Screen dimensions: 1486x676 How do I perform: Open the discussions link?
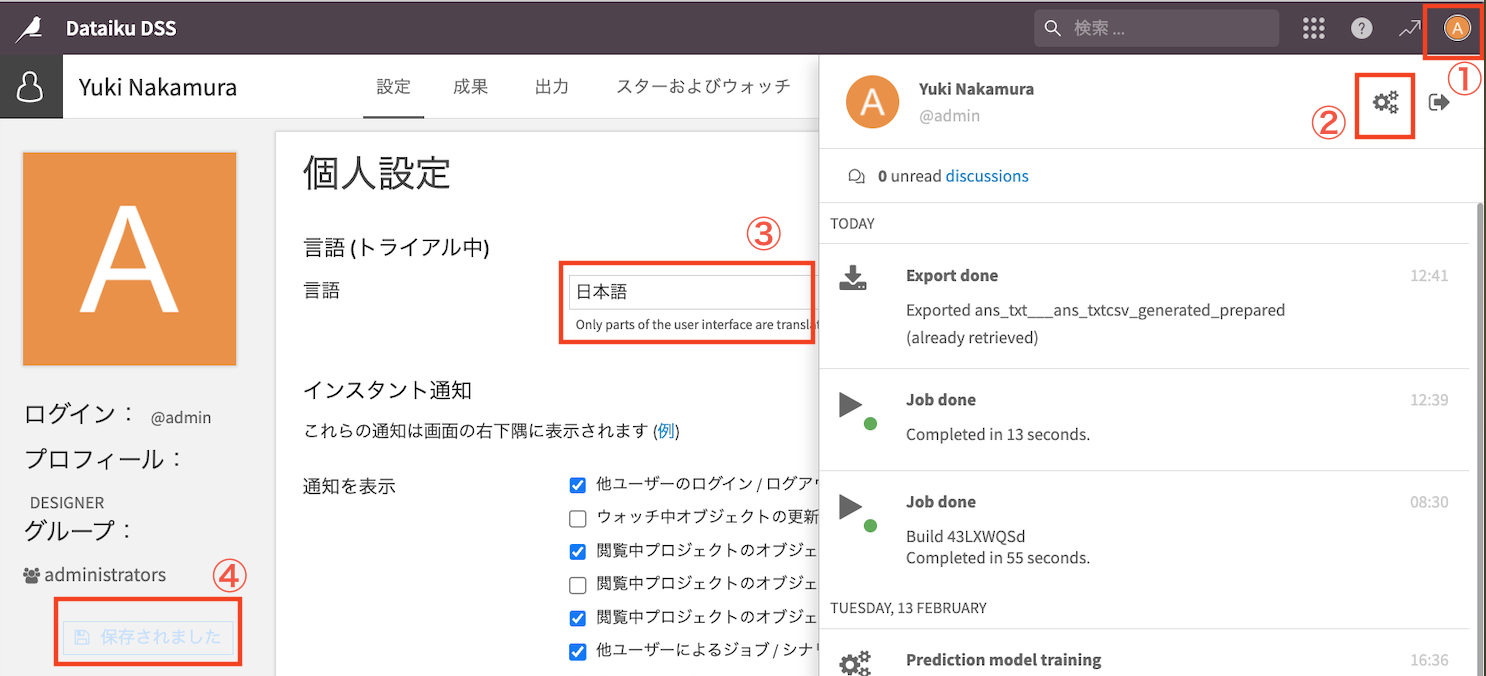pyautogui.click(x=987, y=176)
